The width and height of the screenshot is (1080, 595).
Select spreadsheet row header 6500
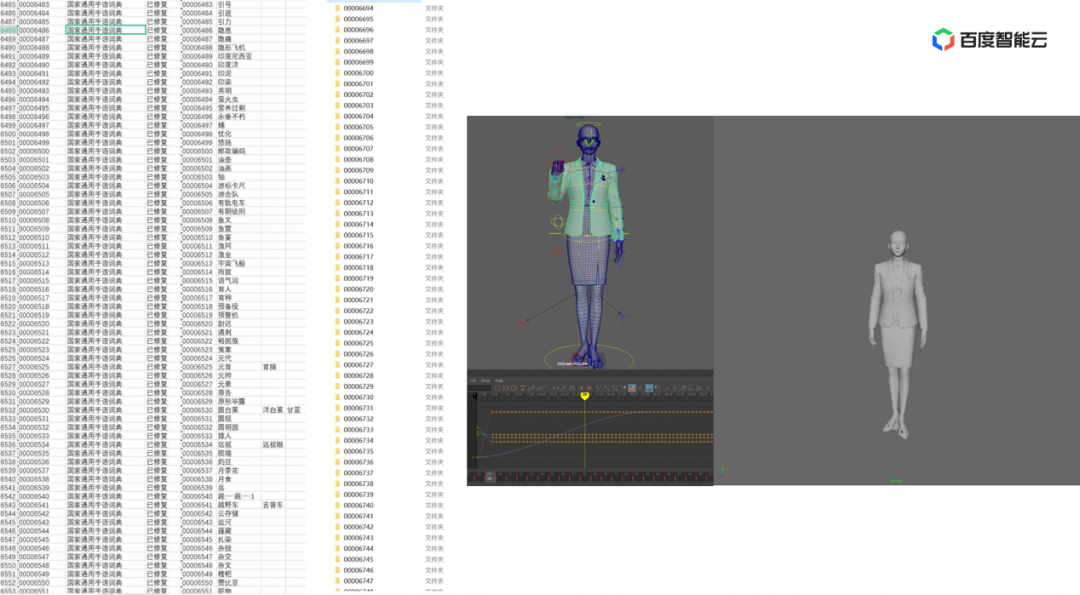(x=8, y=134)
